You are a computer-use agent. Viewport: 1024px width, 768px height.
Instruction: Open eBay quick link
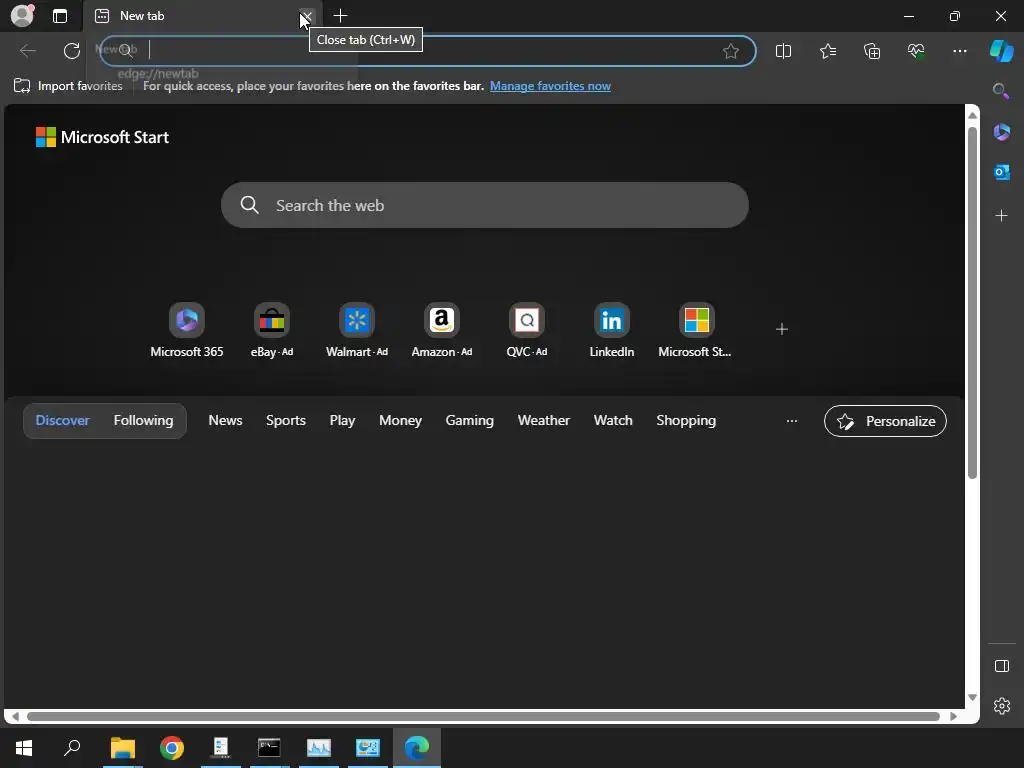[x=272, y=330]
